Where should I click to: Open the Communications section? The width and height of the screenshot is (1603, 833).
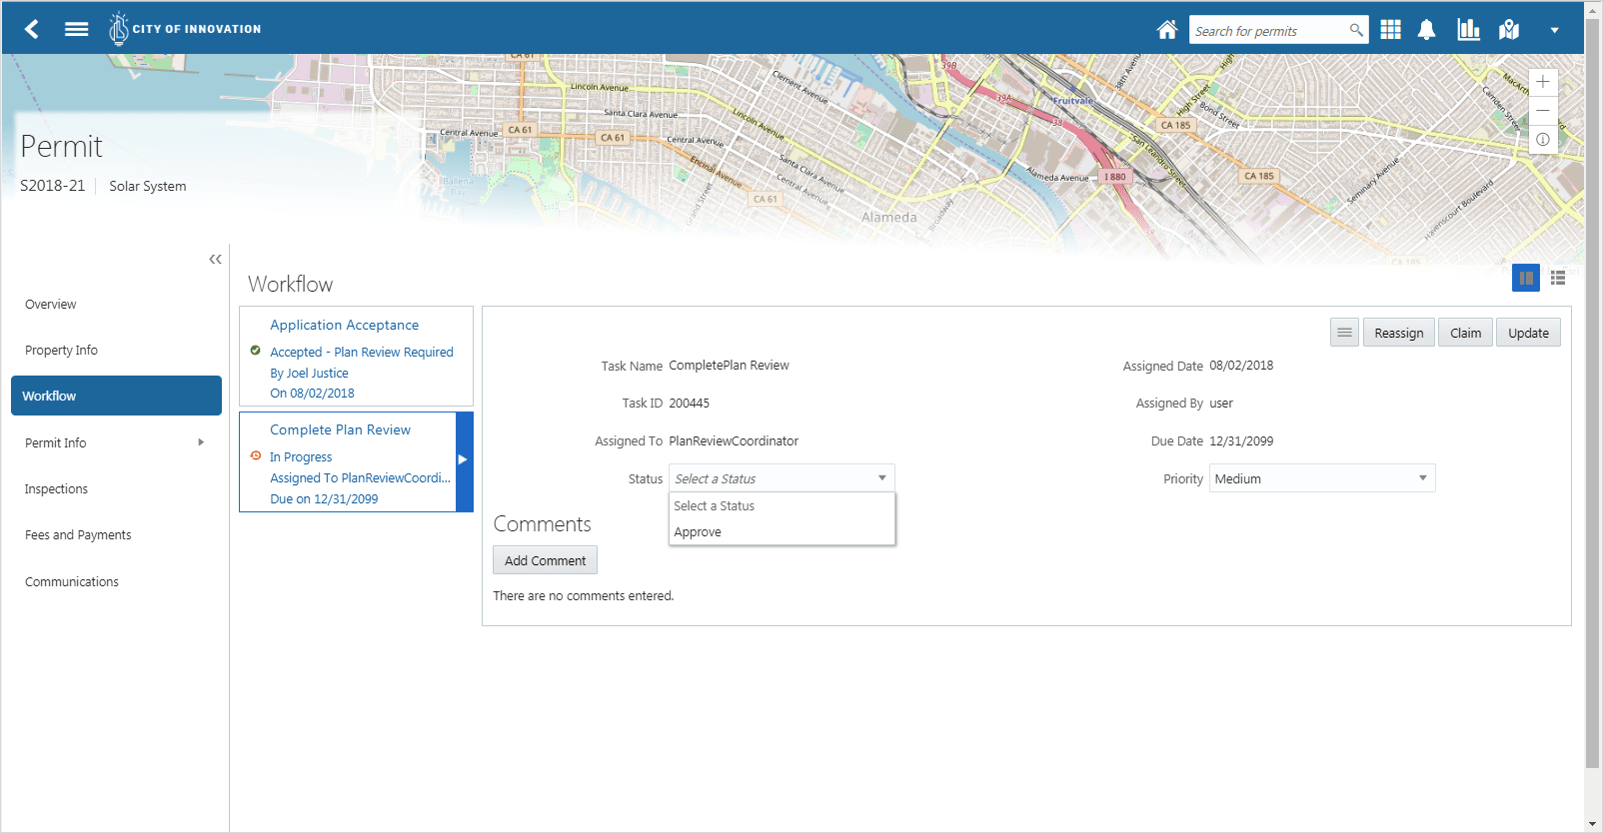pyautogui.click(x=72, y=582)
